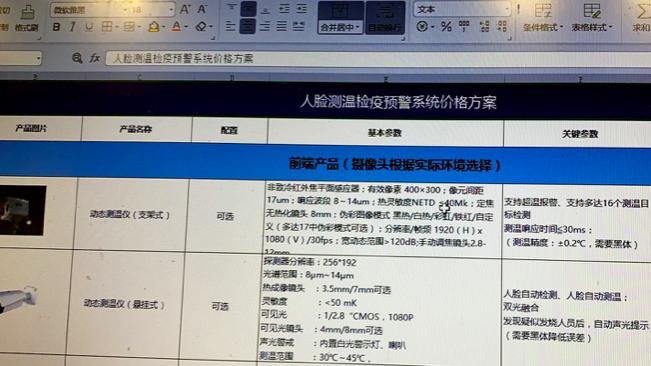Toggle italic formatting with the I icon

73,27
